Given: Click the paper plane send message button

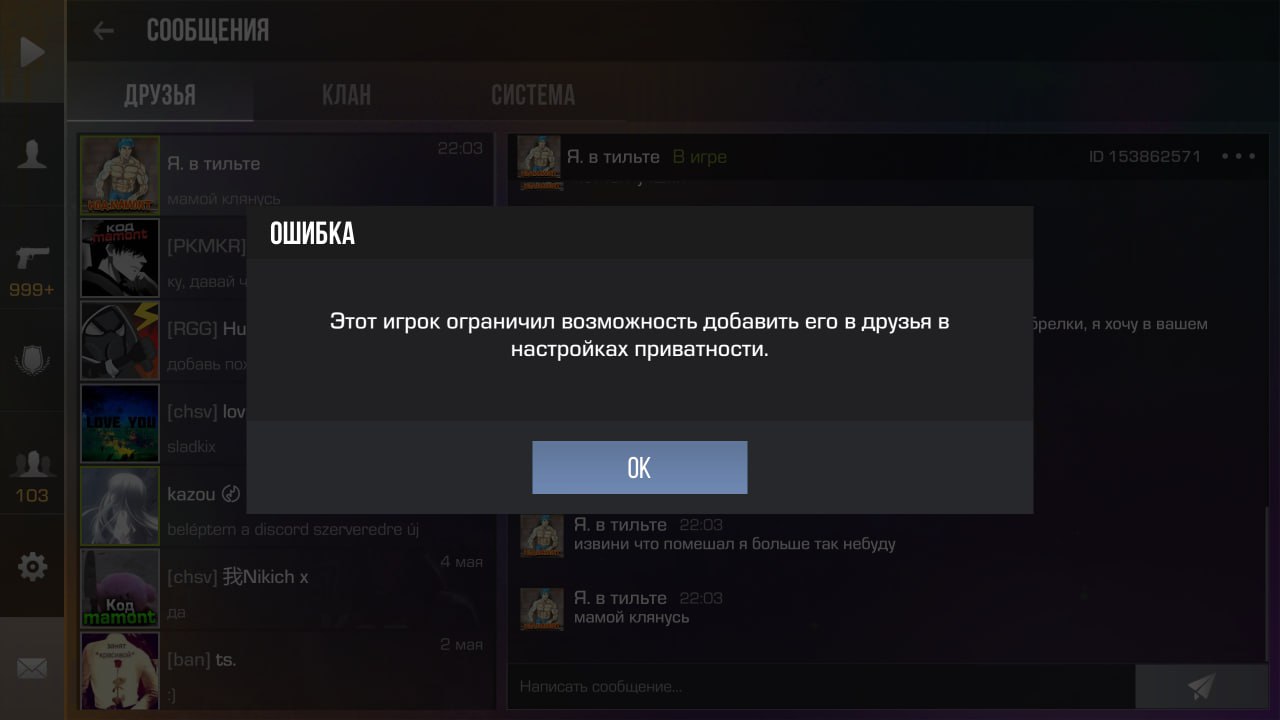Looking at the screenshot, I should coord(1201,686).
